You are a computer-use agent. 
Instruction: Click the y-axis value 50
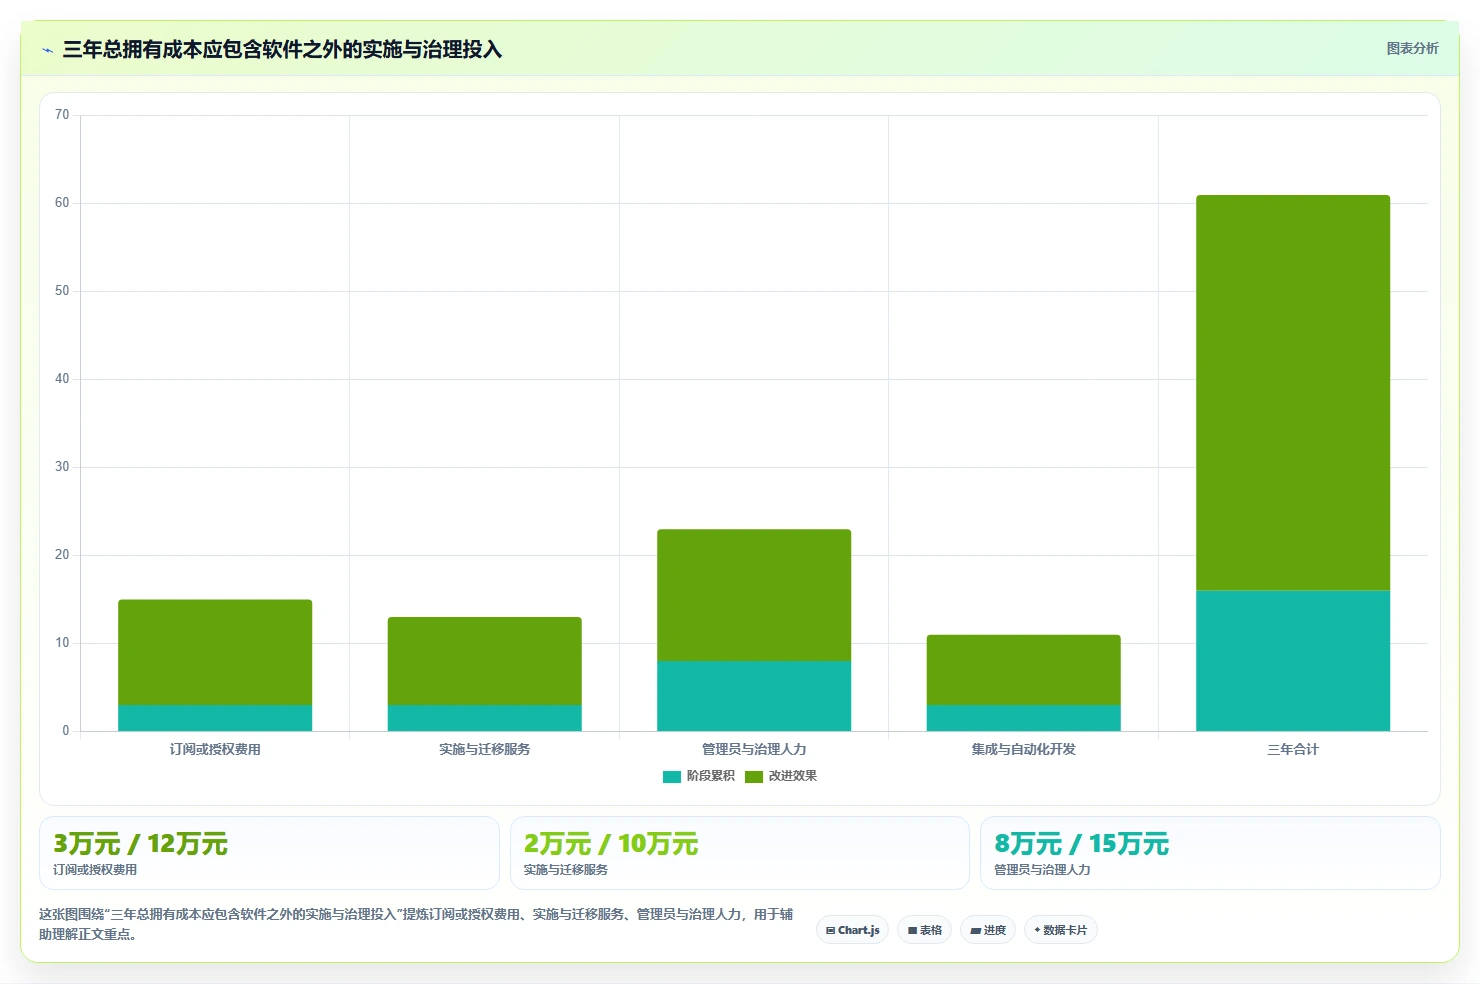62,291
